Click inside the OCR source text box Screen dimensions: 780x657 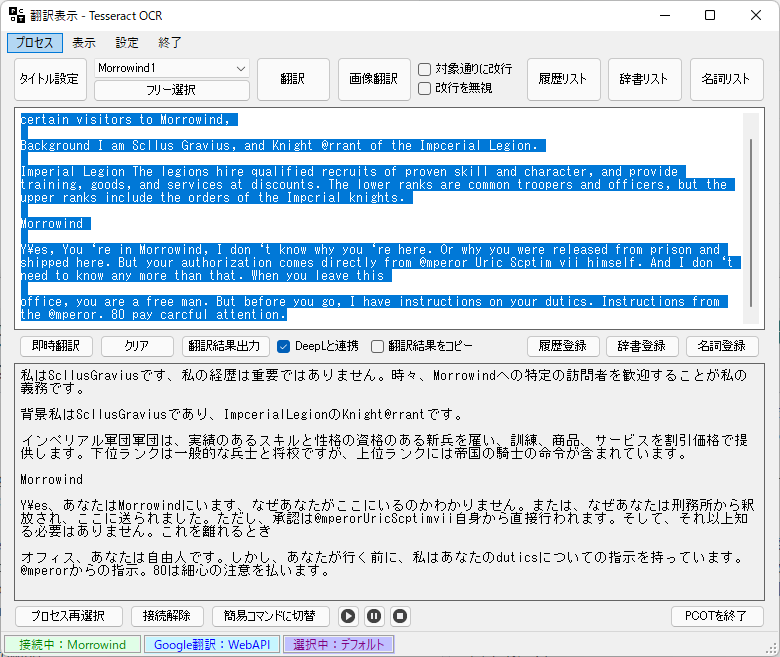[x=389, y=218]
